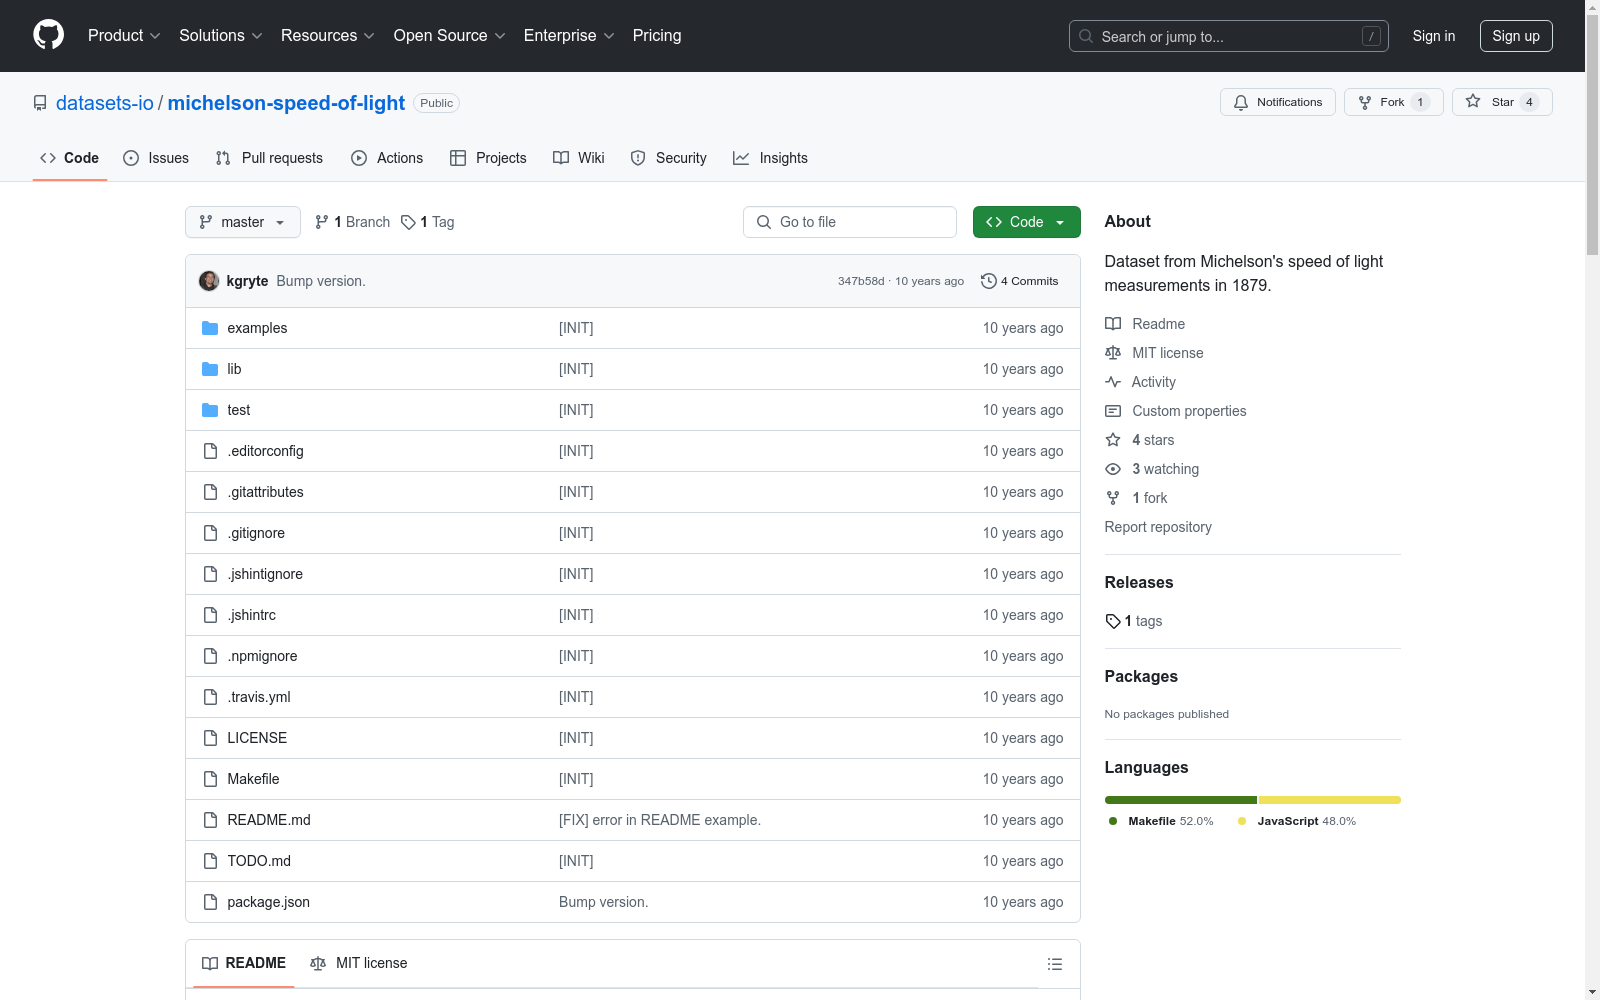Open the Wiki tab
Screen dimensions: 1600x1000
pos(579,158)
